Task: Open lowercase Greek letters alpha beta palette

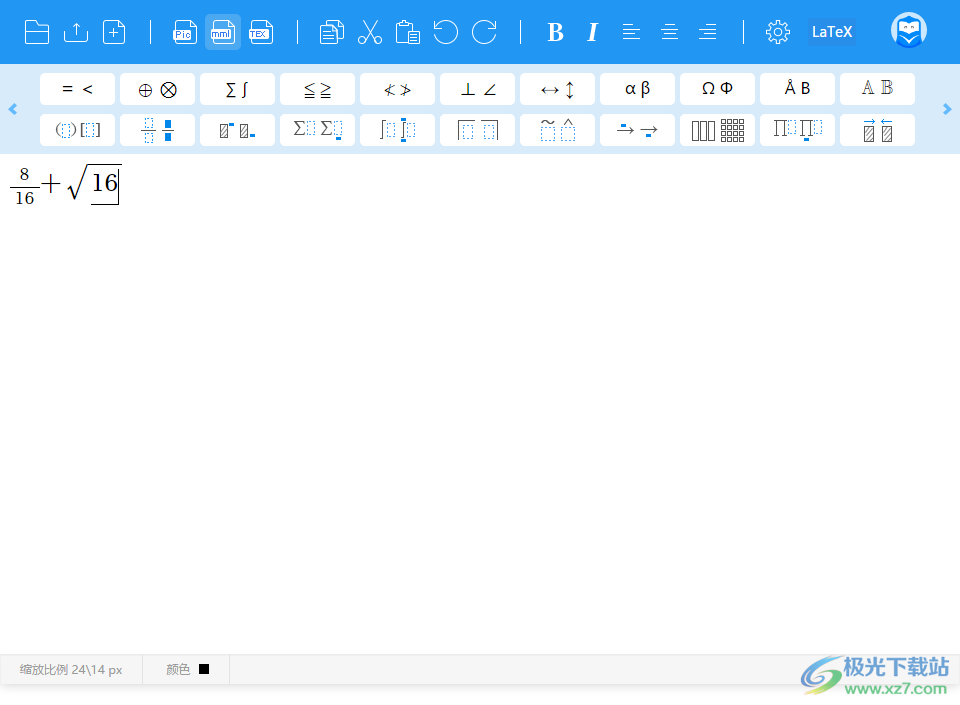Action: [x=637, y=89]
